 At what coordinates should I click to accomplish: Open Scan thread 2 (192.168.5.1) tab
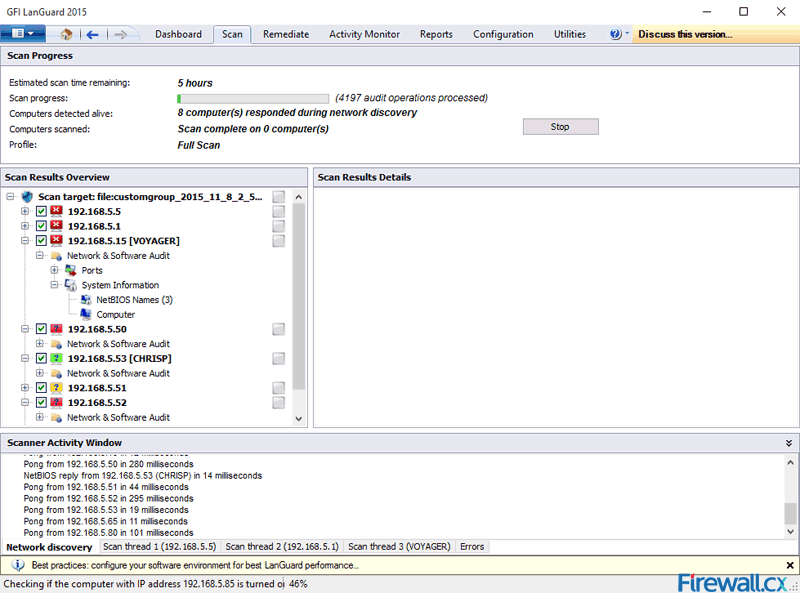(x=282, y=547)
